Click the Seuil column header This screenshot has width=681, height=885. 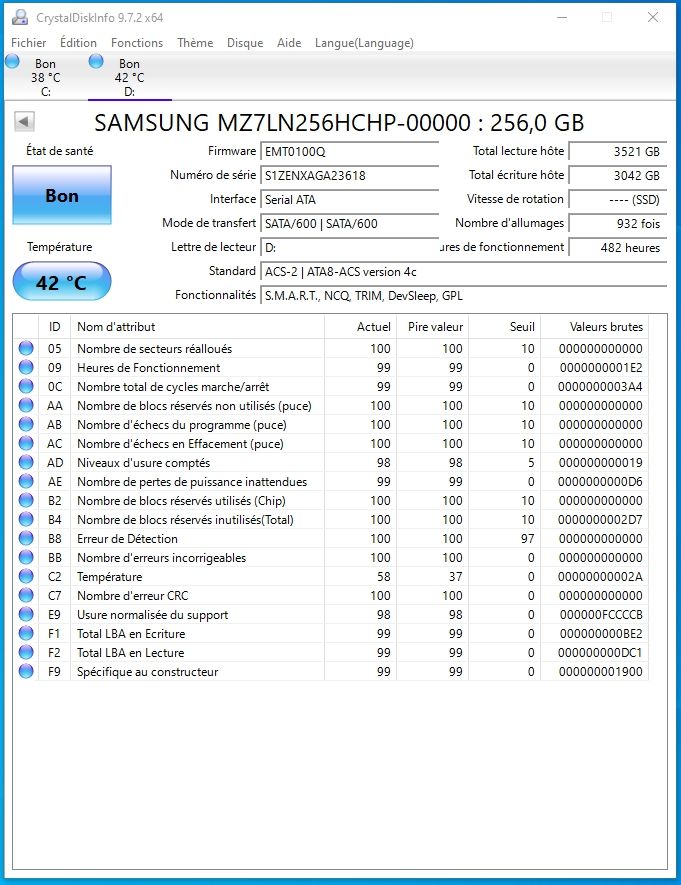click(x=504, y=327)
